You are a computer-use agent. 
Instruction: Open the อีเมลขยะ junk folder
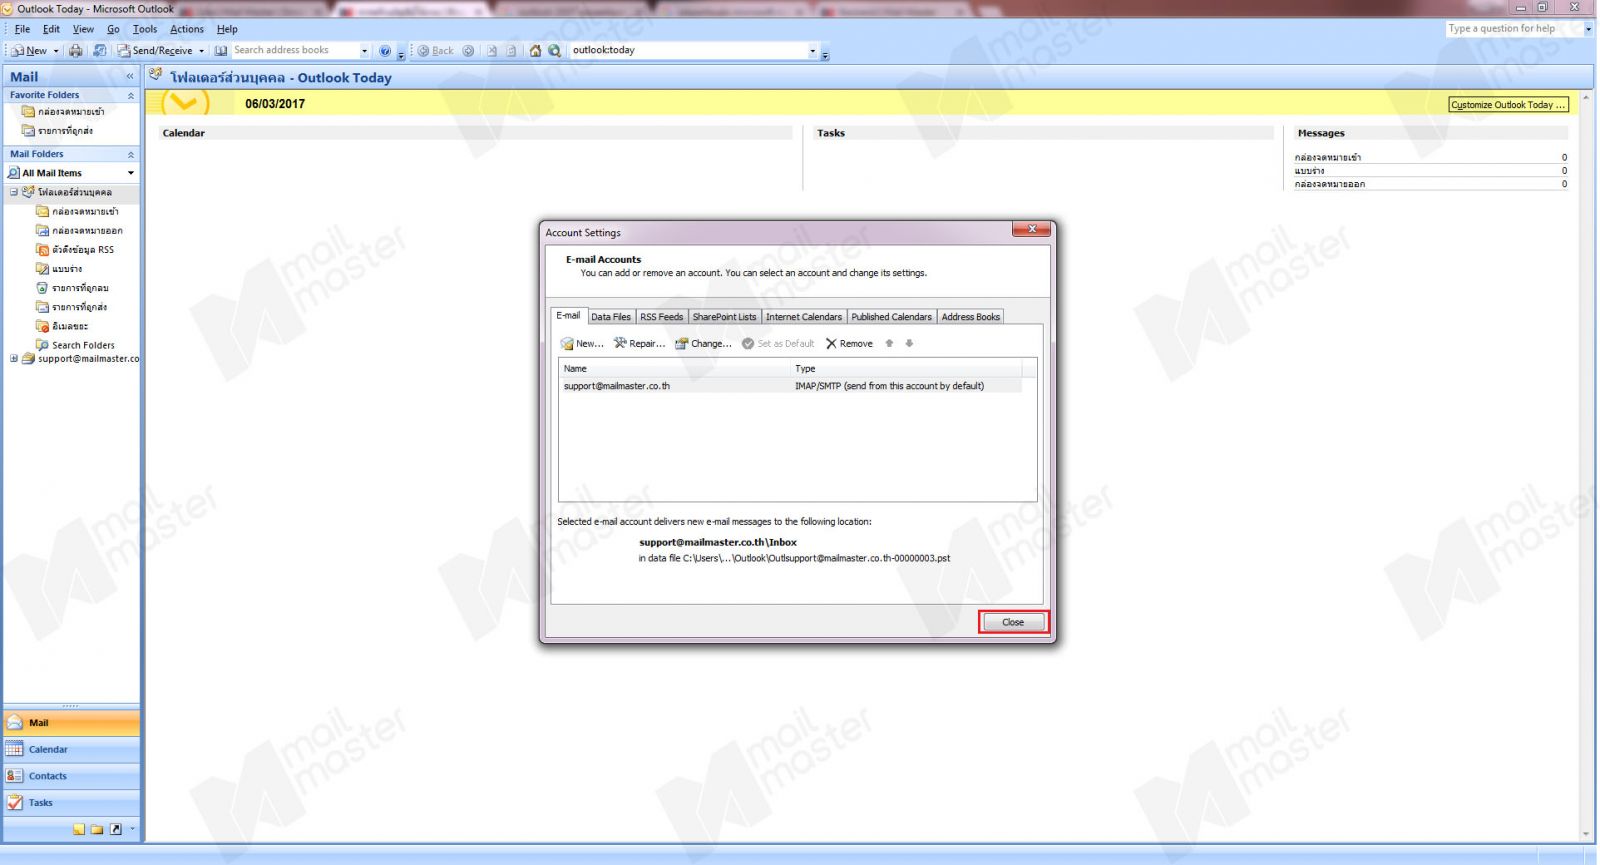[62, 326]
